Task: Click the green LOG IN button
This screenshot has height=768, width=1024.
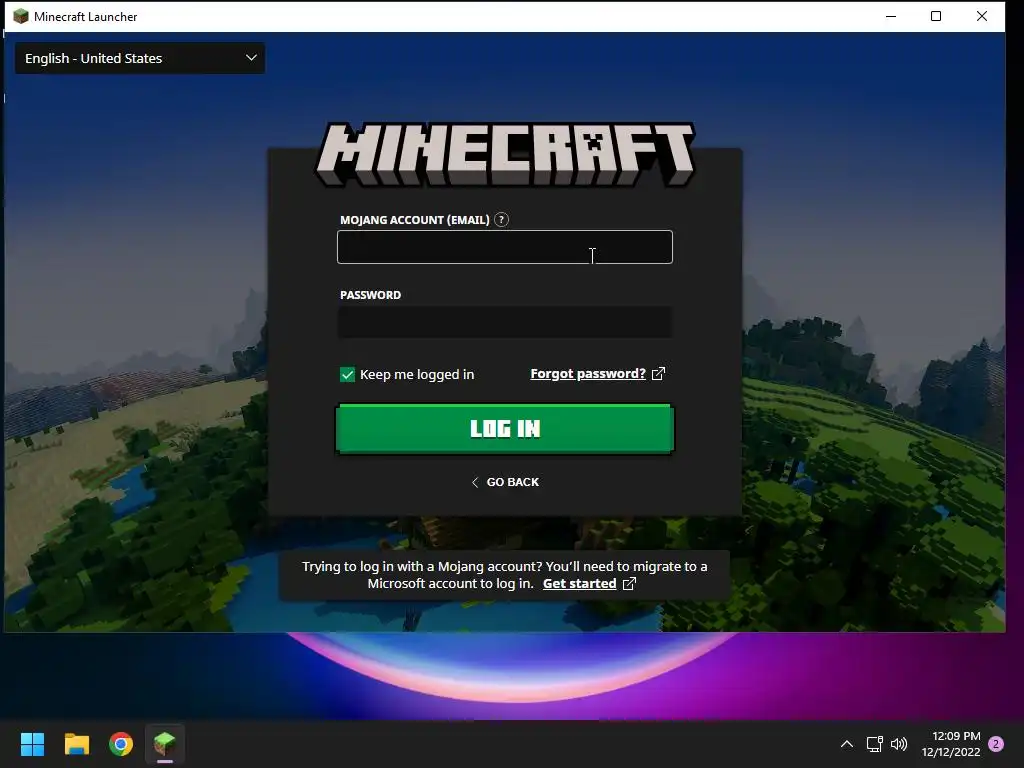Action: 505,428
